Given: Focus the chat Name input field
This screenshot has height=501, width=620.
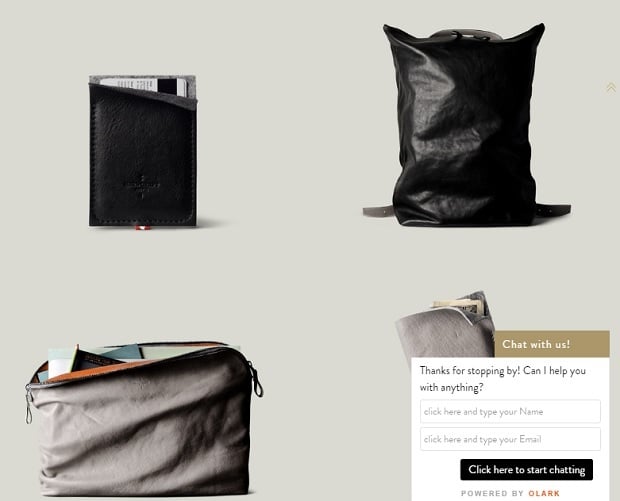Looking at the screenshot, I should coord(510,412).
